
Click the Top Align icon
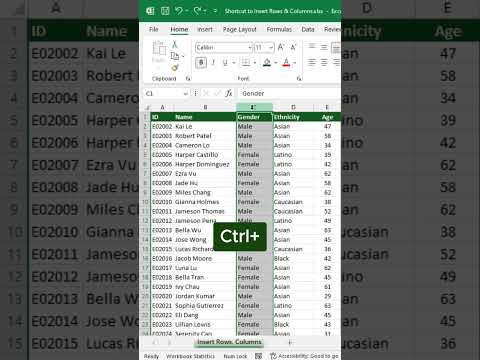[312, 47]
